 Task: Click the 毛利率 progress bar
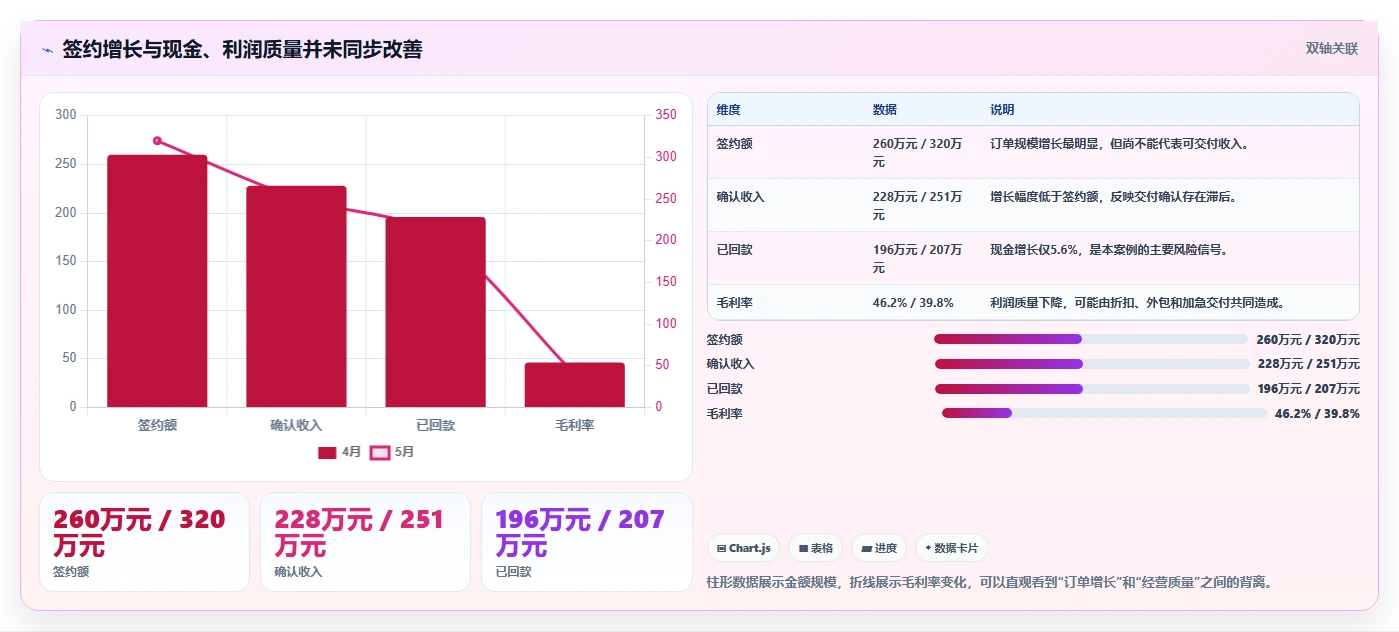(x=1104, y=413)
